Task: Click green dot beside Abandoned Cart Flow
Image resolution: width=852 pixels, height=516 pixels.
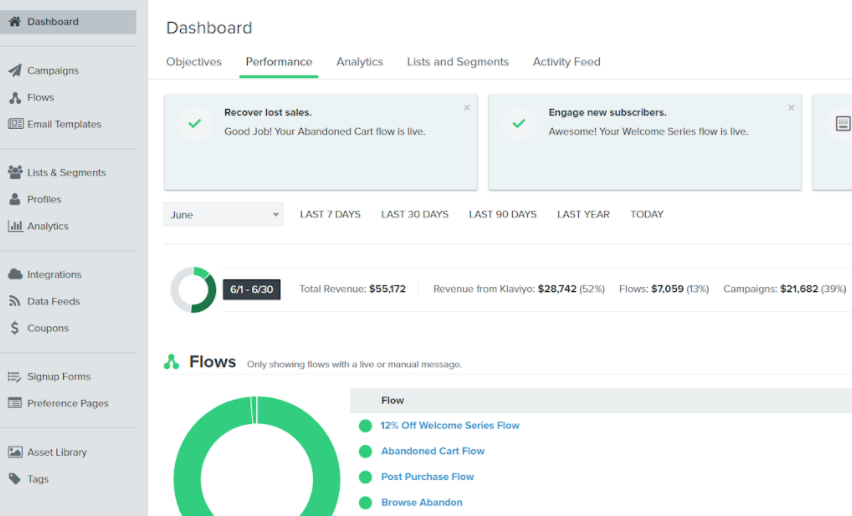Action: coord(365,451)
